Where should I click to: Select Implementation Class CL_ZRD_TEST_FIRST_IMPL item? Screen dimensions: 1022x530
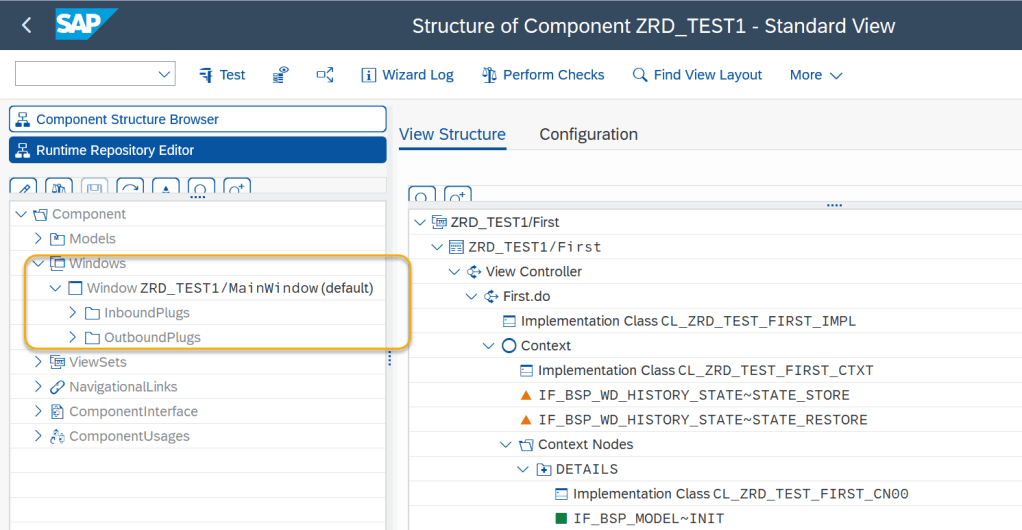[x=688, y=321]
